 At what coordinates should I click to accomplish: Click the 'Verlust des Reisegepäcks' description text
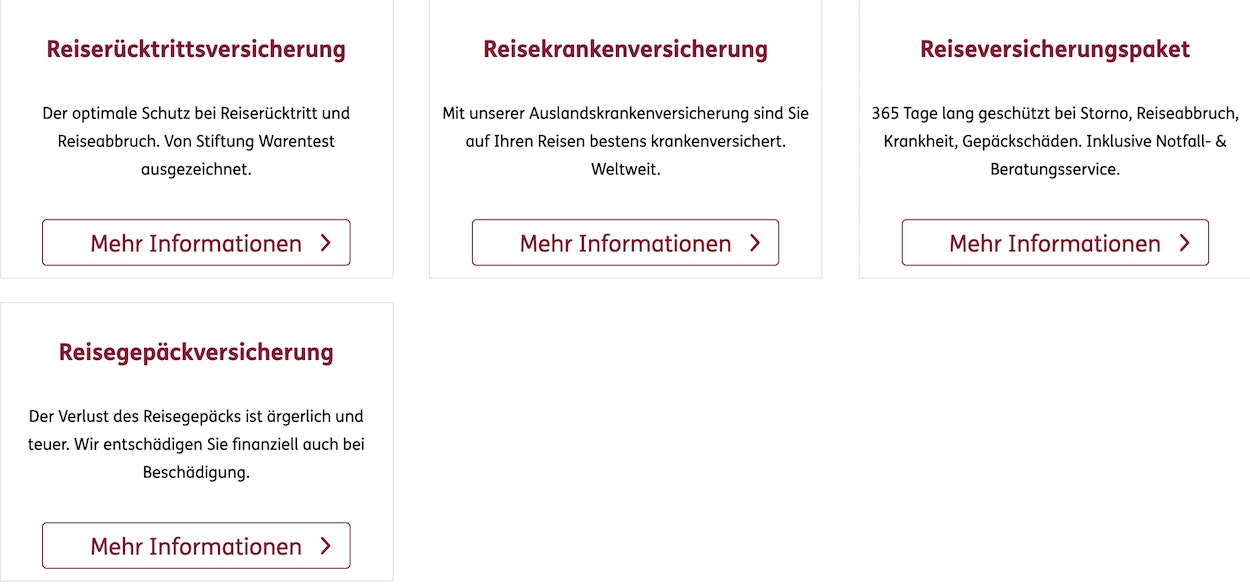click(x=196, y=416)
